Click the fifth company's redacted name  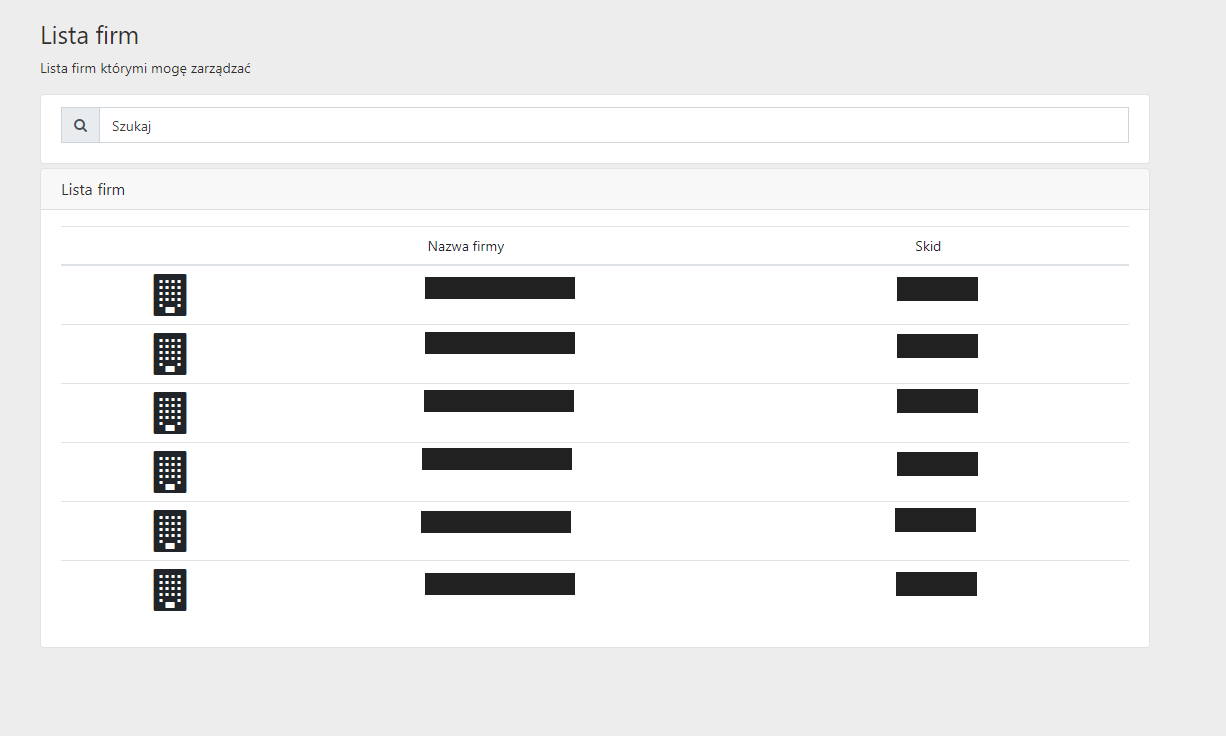click(x=496, y=522)
